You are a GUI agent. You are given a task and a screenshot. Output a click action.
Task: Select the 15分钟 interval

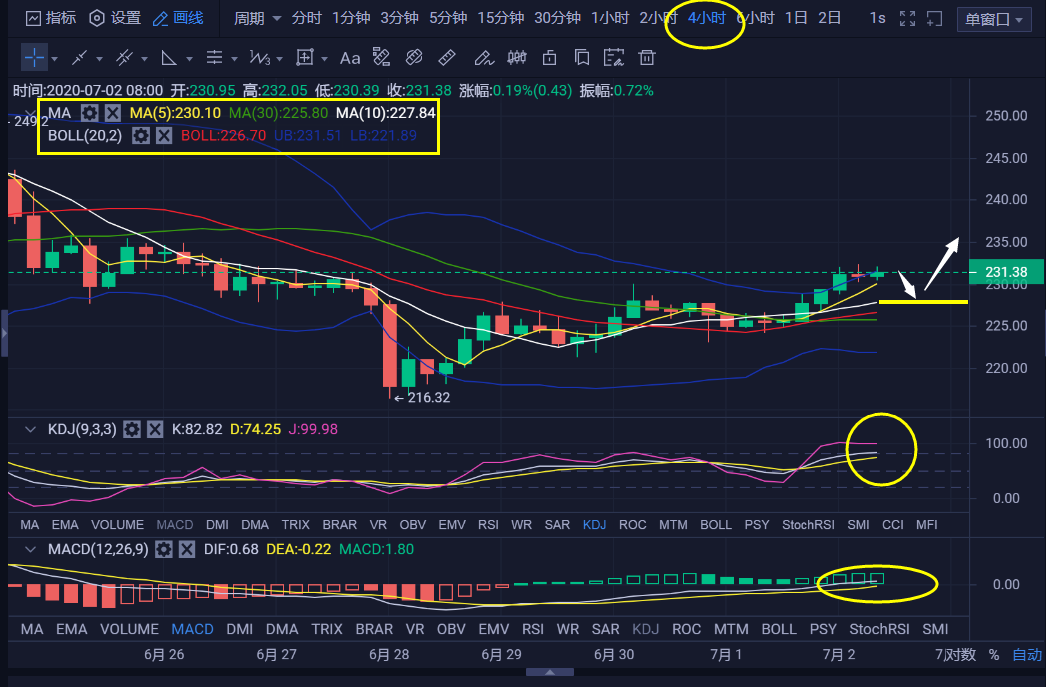(500, 18)
